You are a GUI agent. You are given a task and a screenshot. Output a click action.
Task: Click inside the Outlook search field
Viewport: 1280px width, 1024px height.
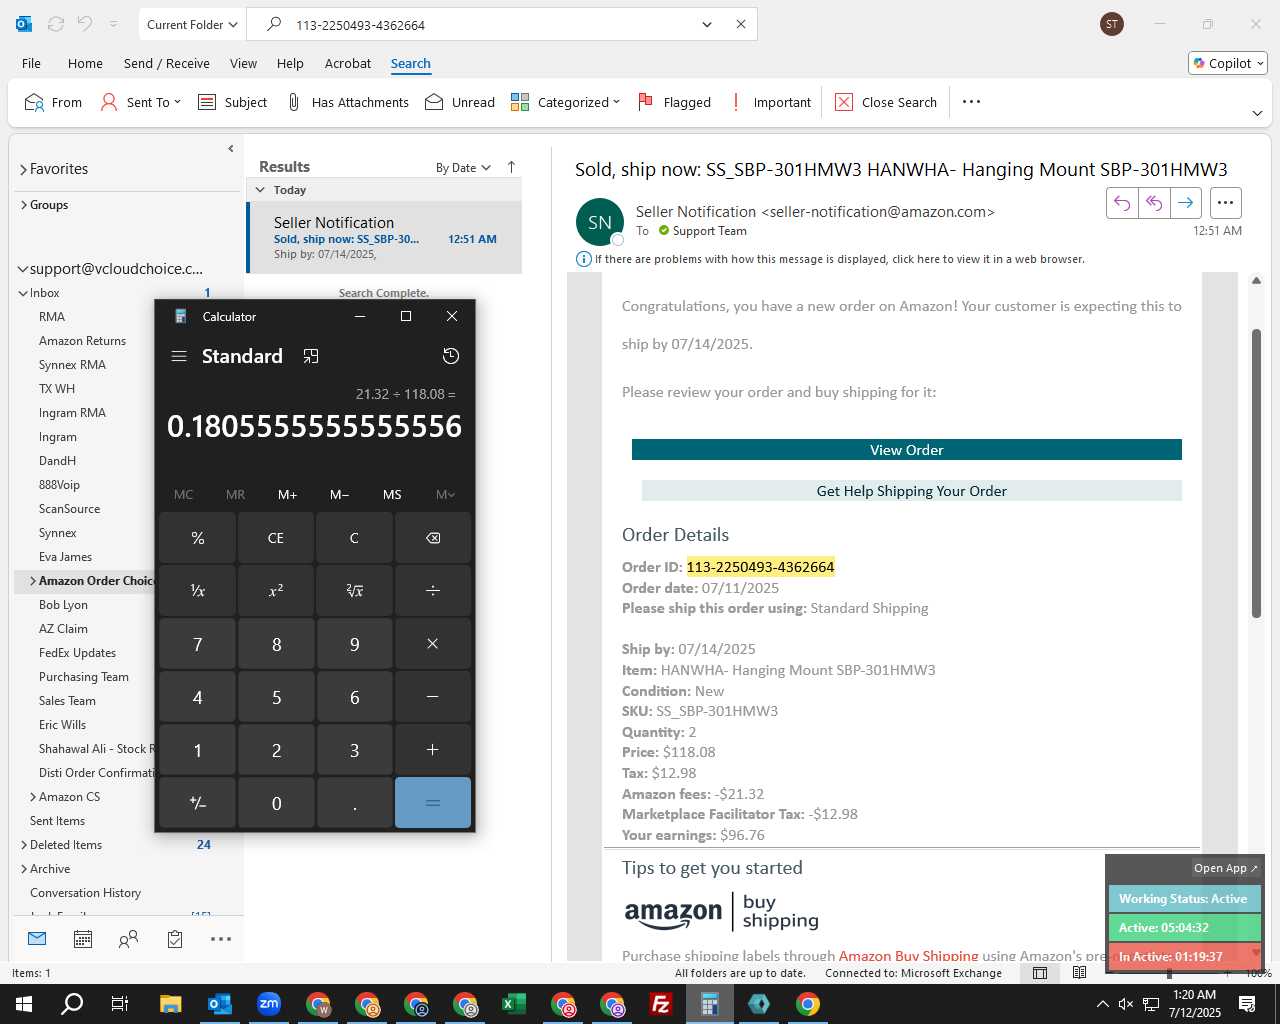490,24
